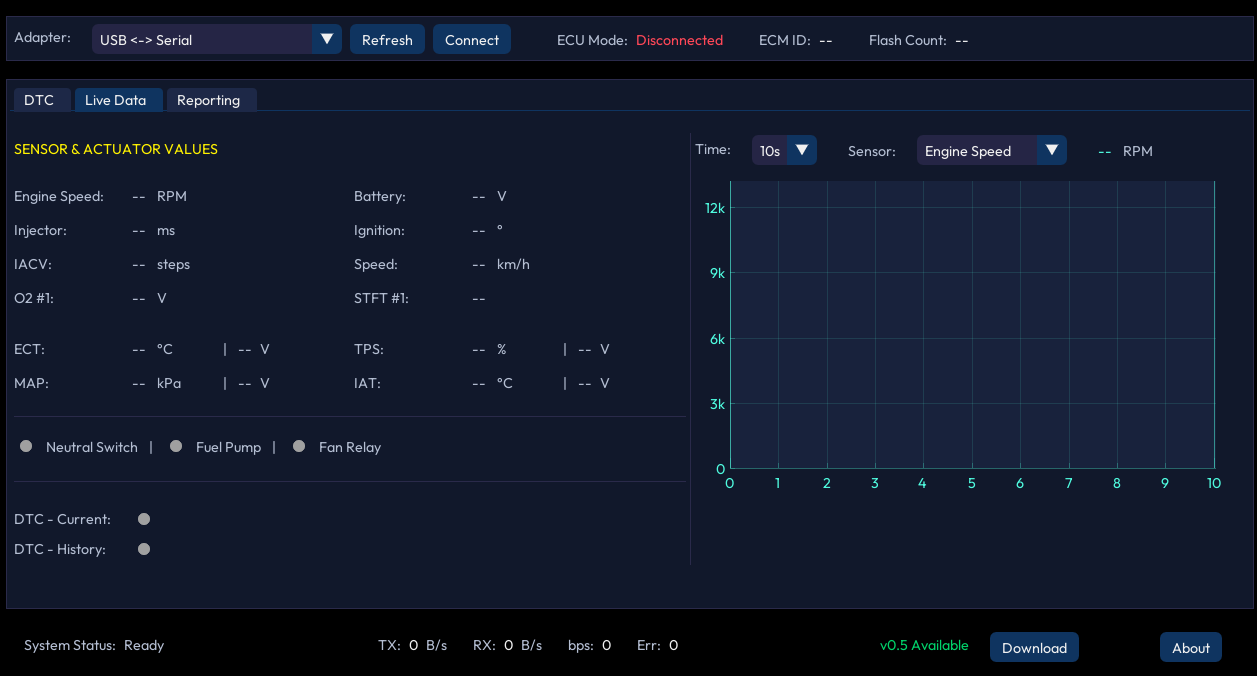
Task: Click the System Status Ready text
Action: pyautogui.click(x=94, y=645)
